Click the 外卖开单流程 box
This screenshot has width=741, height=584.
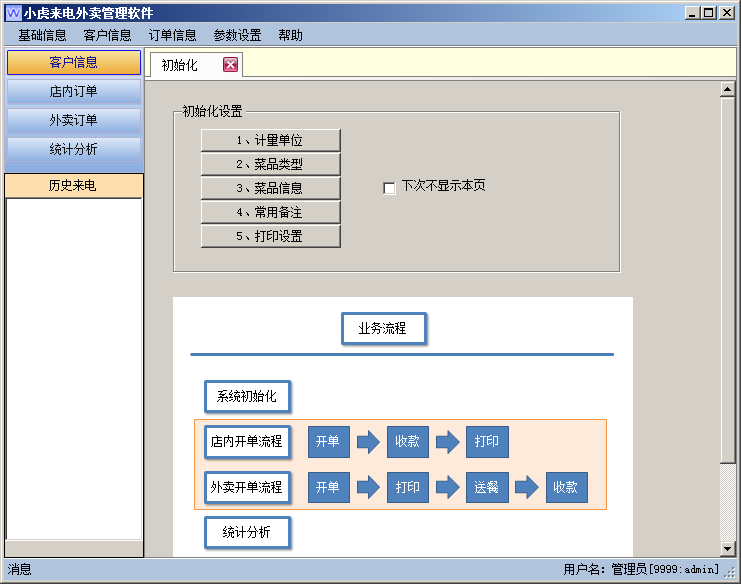(x=247, y=487)
